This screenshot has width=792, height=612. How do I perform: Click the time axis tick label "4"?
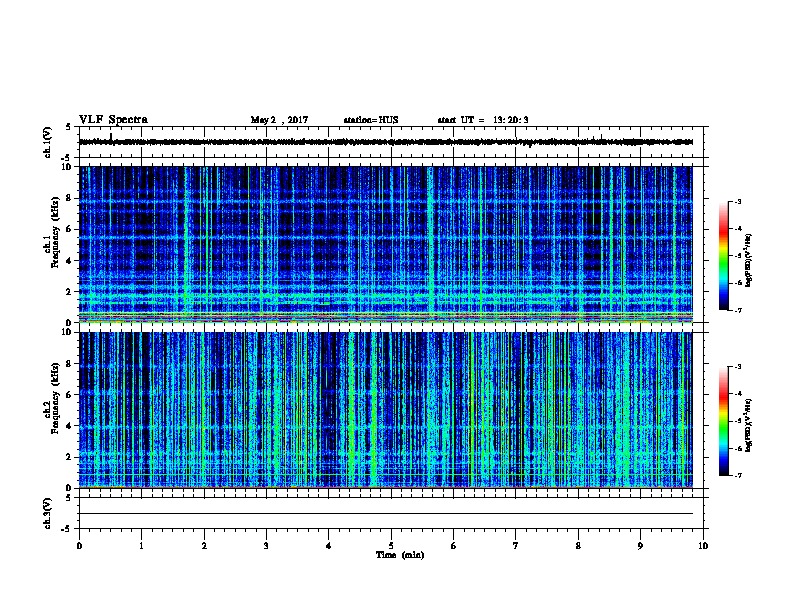(x=329, y=545)
